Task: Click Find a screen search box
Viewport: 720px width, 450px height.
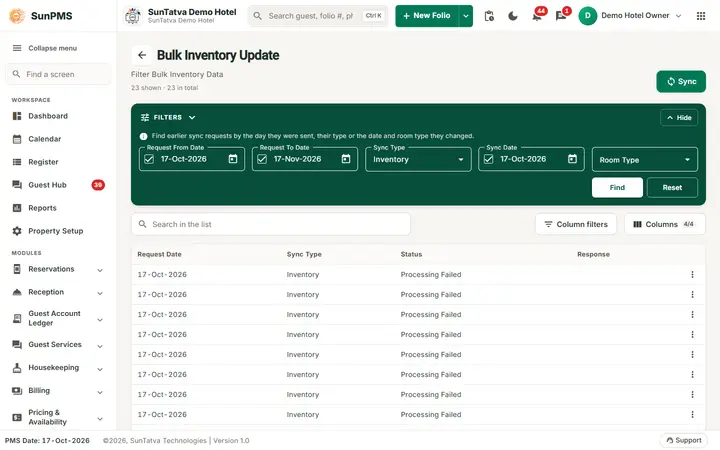Action: click(58, 74)
